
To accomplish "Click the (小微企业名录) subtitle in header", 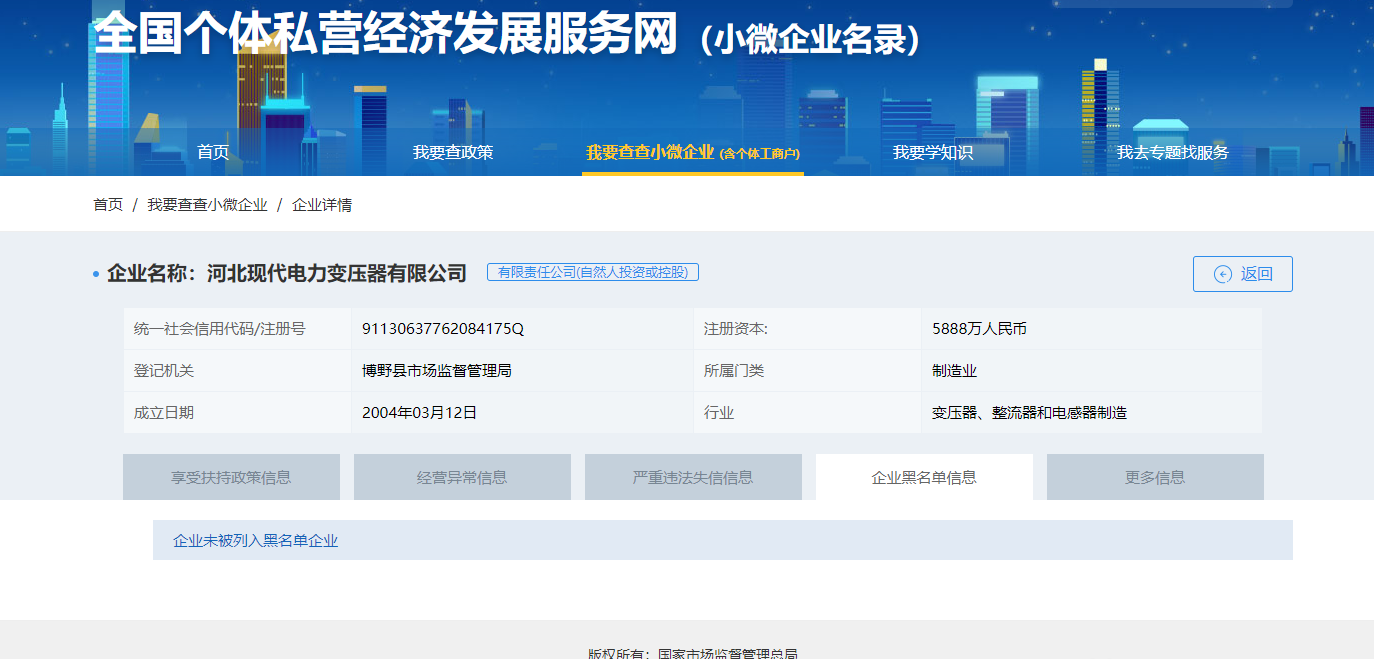I will 809,39.
